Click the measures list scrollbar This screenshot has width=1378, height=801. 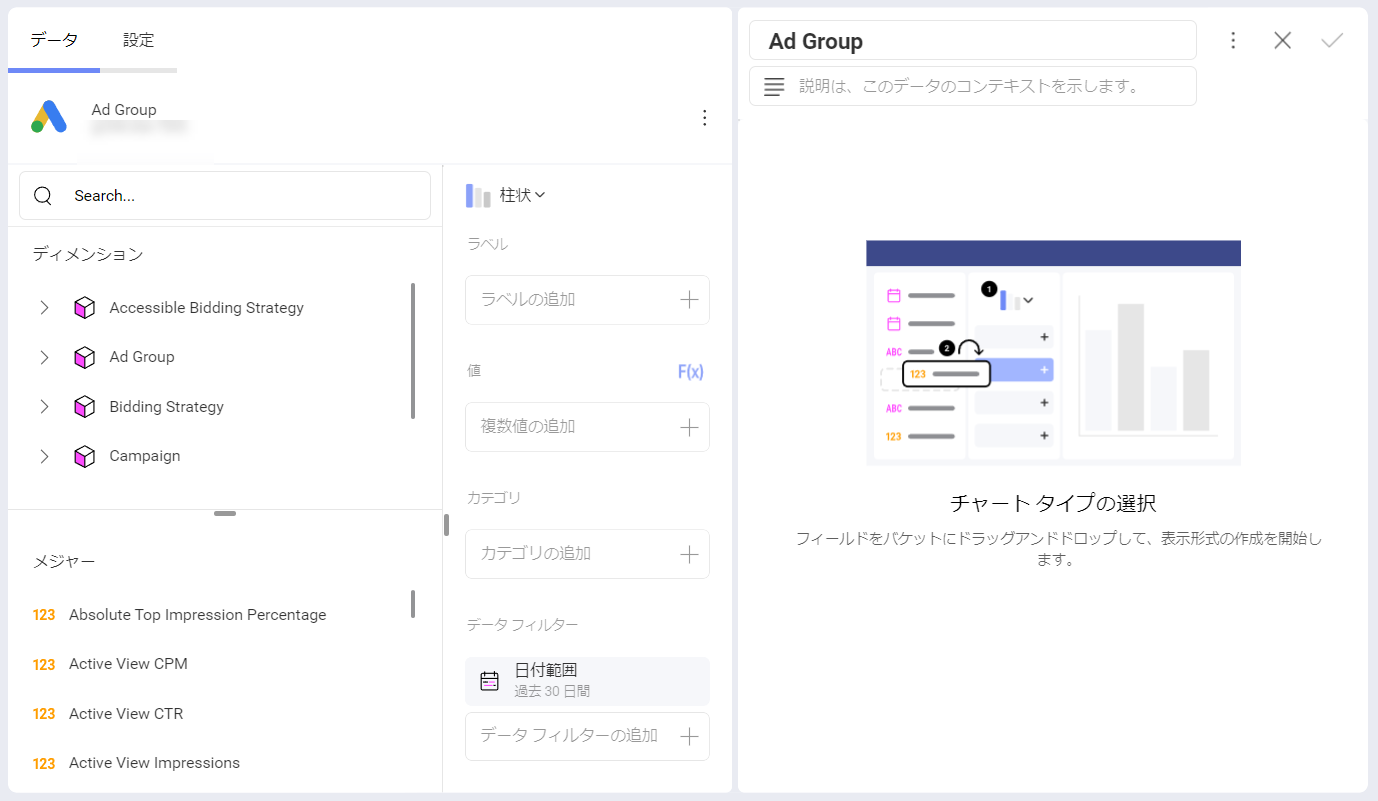pos(413,604)
